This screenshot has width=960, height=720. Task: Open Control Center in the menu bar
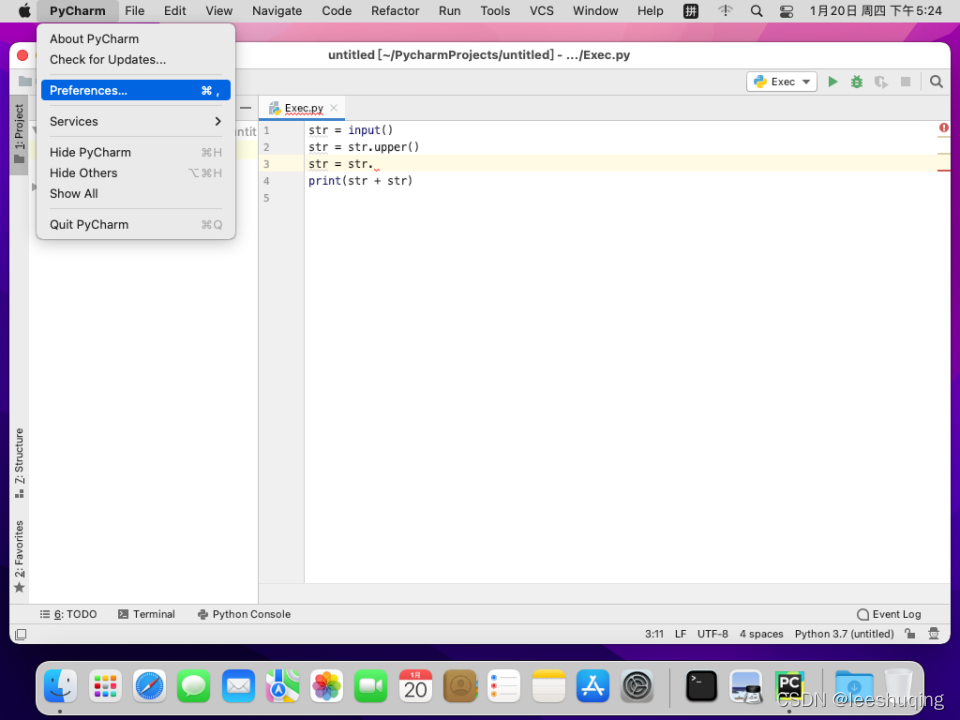(x=786, y=10)
